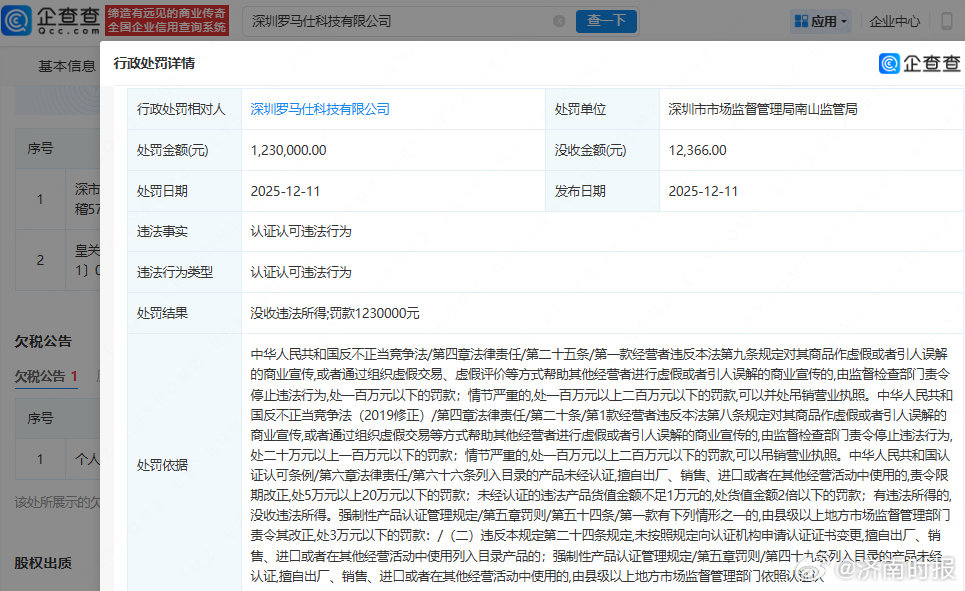This screenshot has width=965, height=591.
Task: Open 企业中心 from the top navigation
Action: 894,20
